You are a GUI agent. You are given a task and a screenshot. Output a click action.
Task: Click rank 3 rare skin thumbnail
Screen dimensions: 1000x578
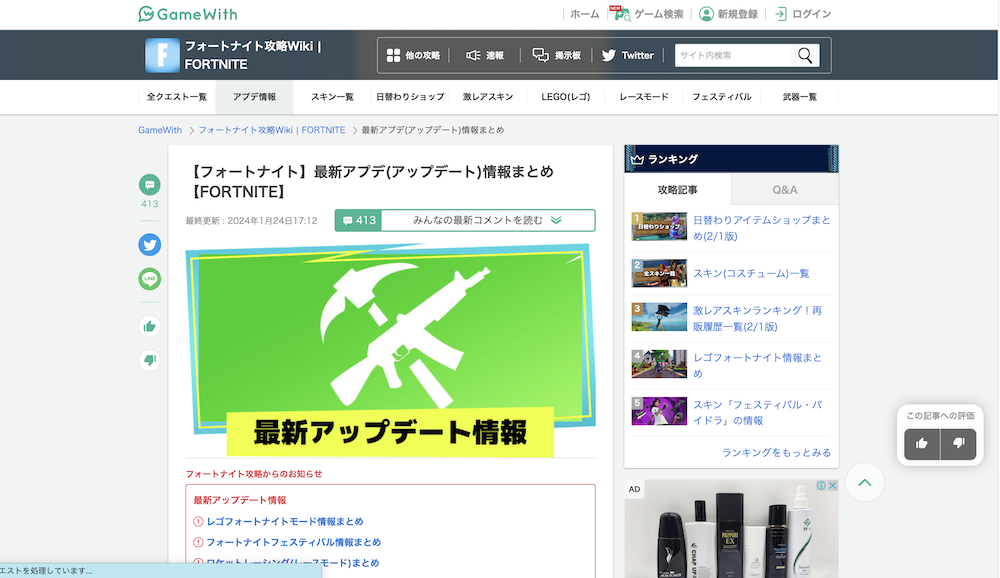659,317
